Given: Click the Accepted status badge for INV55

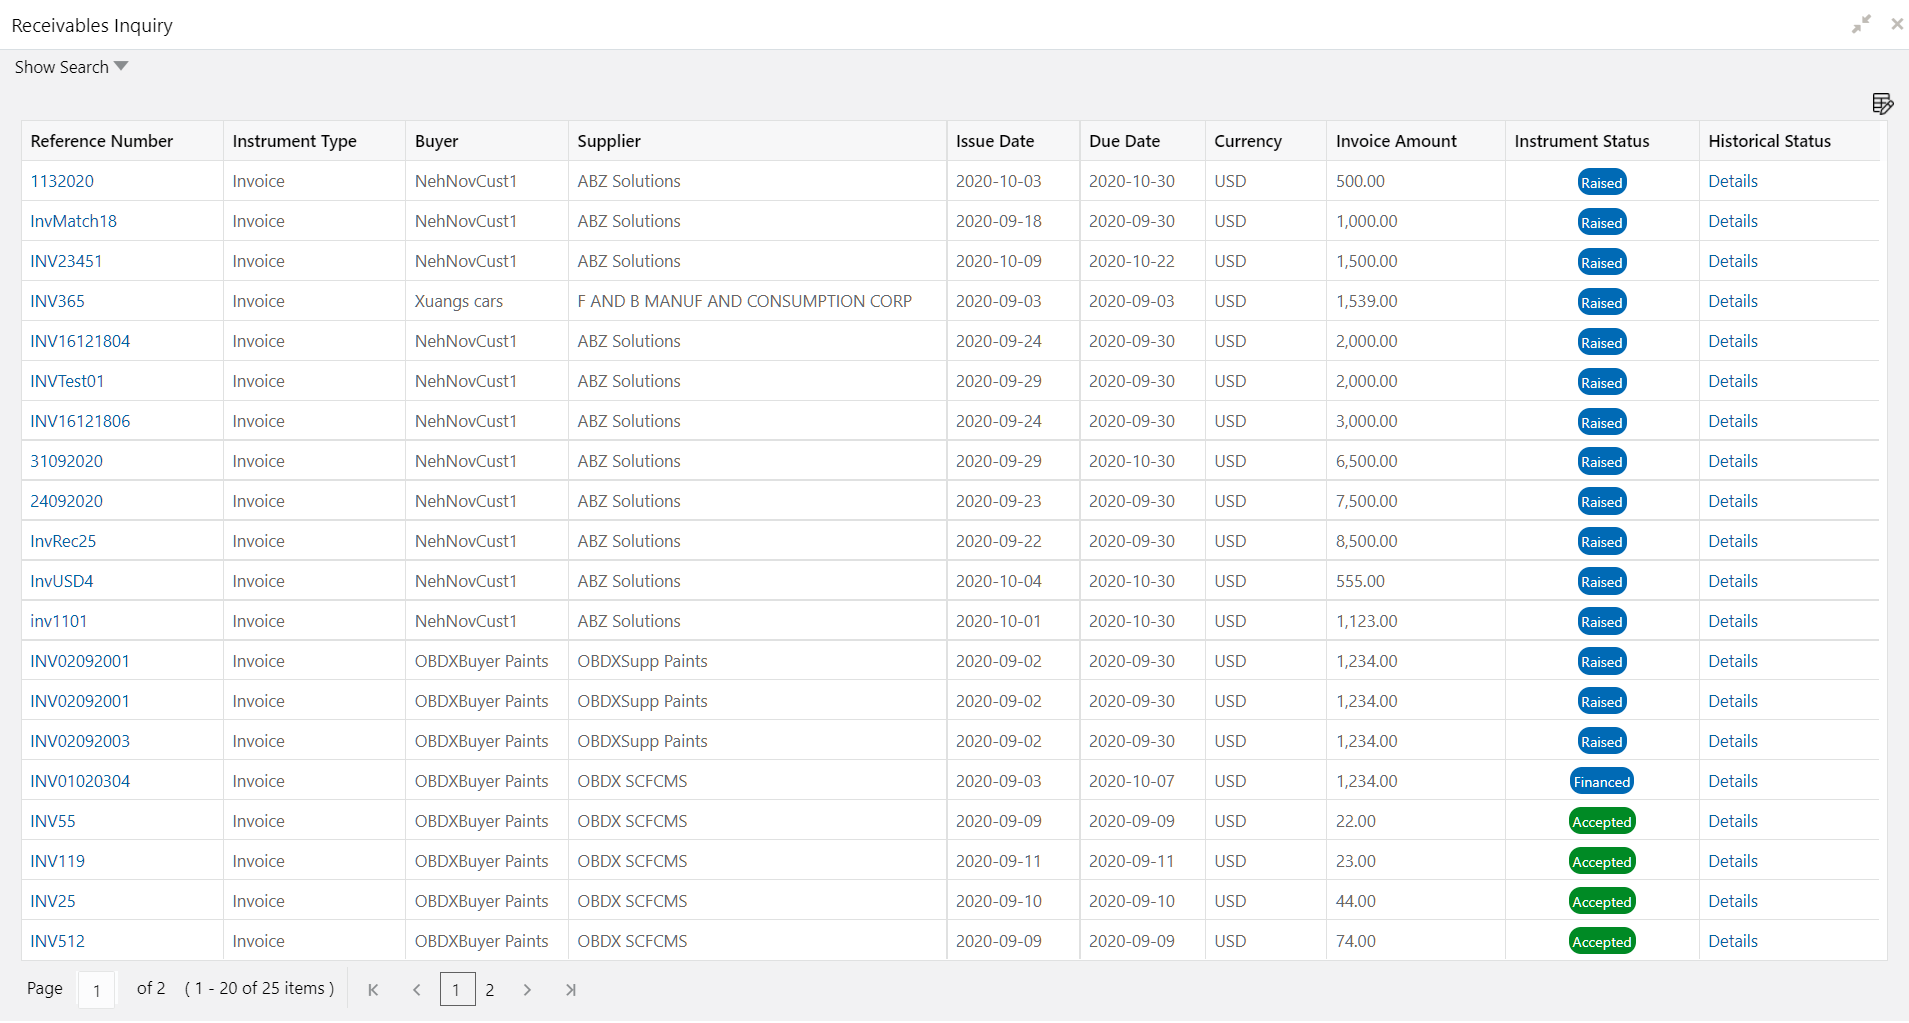Looking at the screenshot, I should [x=1602, y=822].
